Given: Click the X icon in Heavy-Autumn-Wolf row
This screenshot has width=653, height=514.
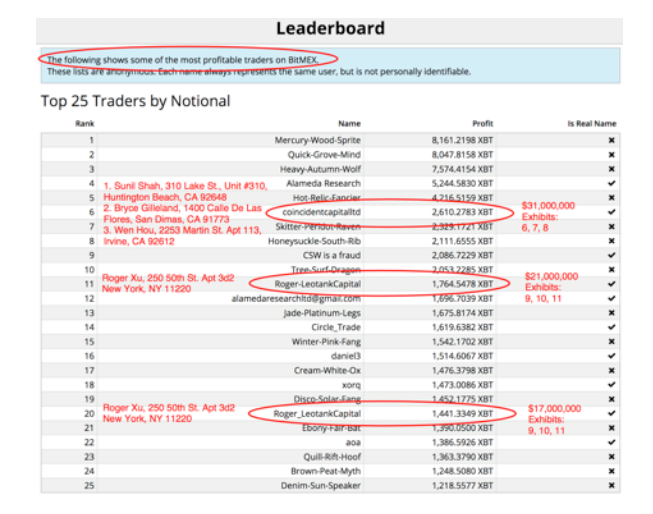Looking at the screenshot, I should coord(612,169).
